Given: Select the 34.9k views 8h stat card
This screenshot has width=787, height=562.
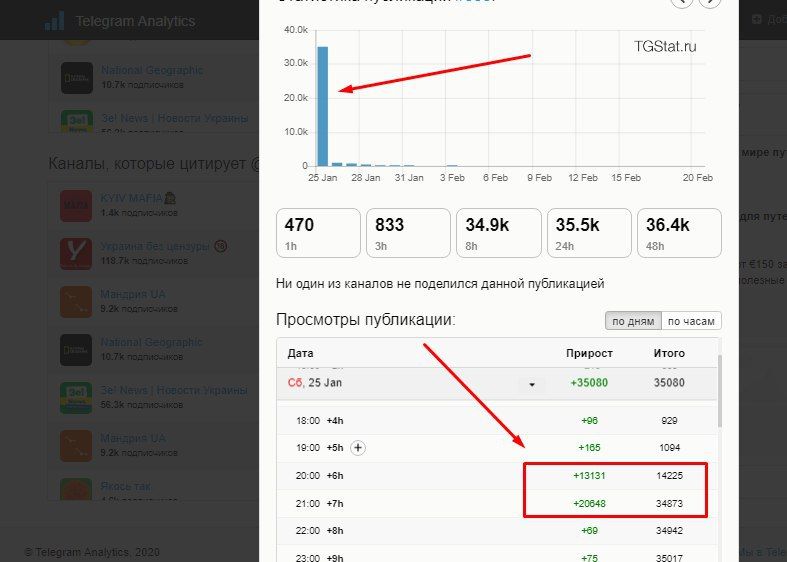Looking at the screenshot, I should 499,233.
